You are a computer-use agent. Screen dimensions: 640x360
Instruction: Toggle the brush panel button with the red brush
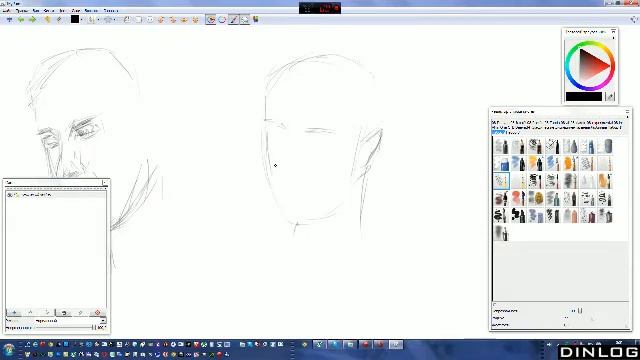point(233,19)
